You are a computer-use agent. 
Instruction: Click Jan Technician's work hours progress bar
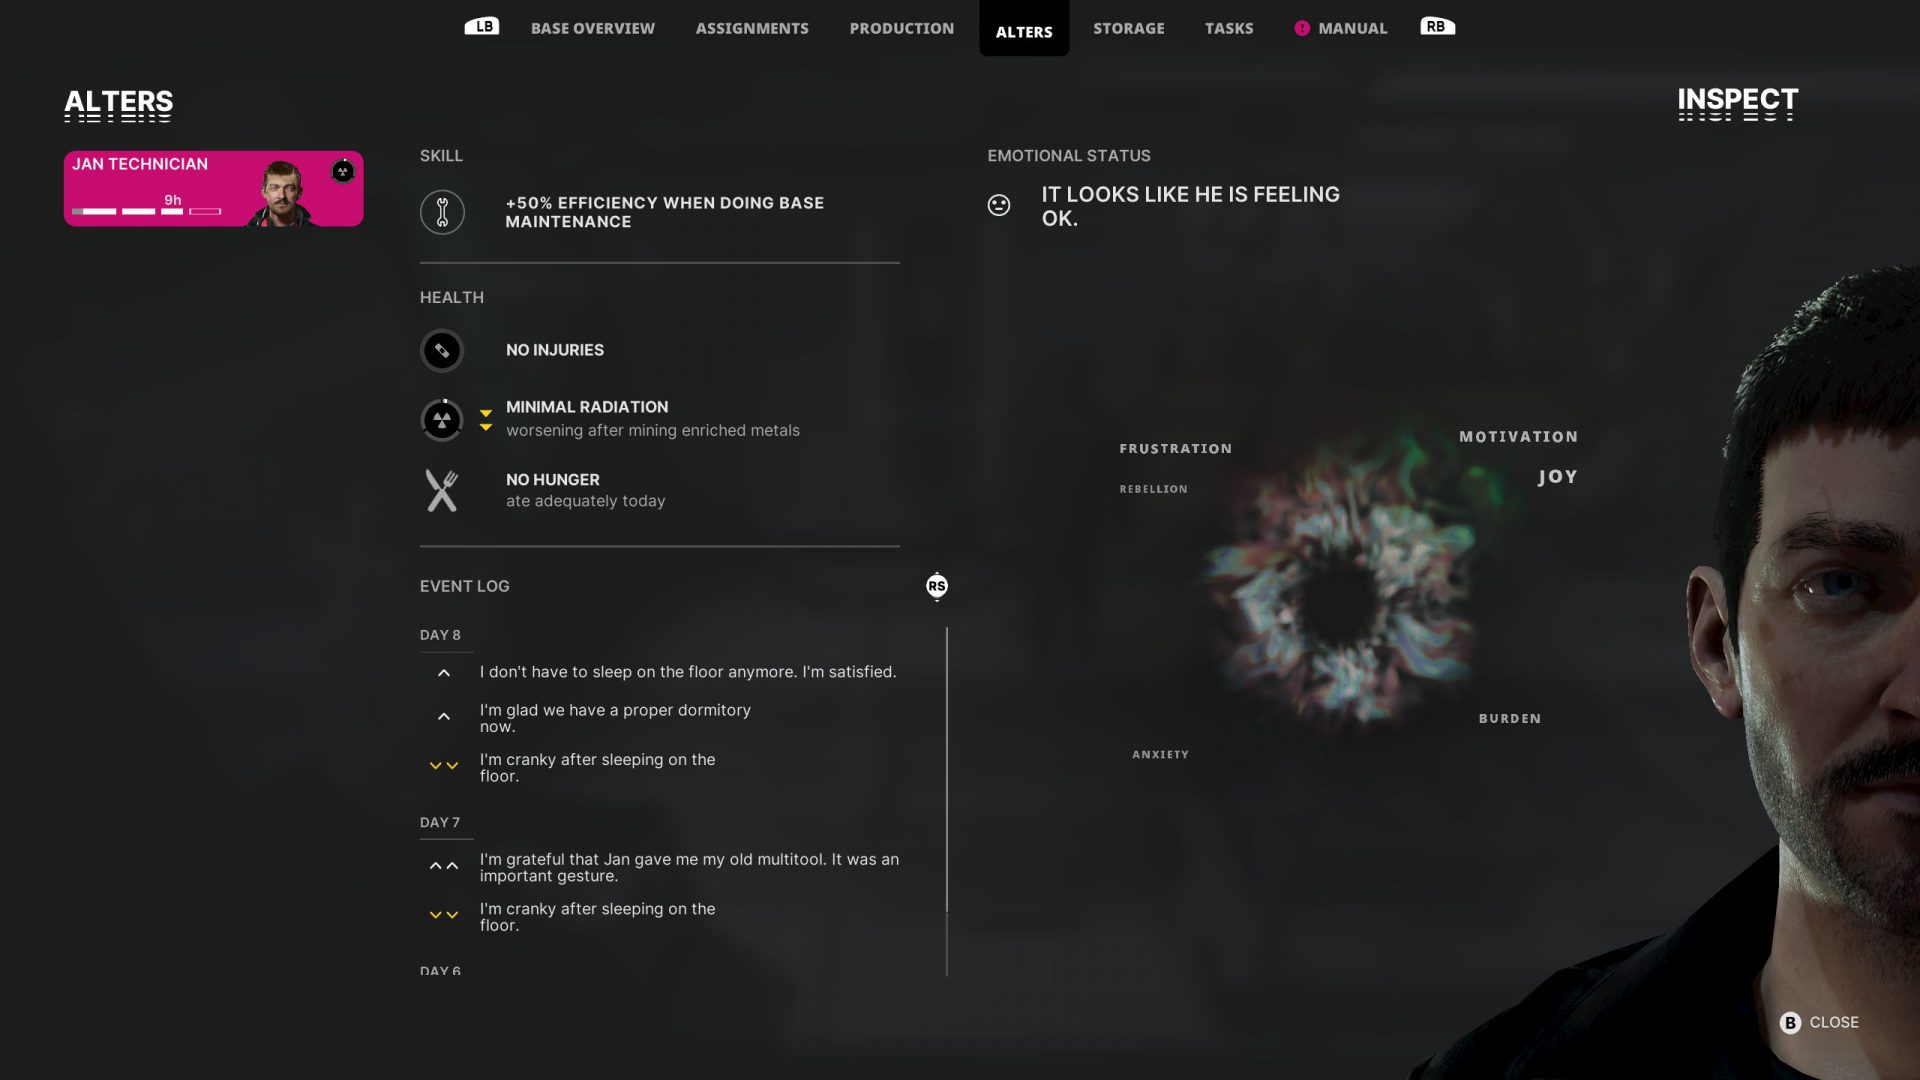point(147,211)
